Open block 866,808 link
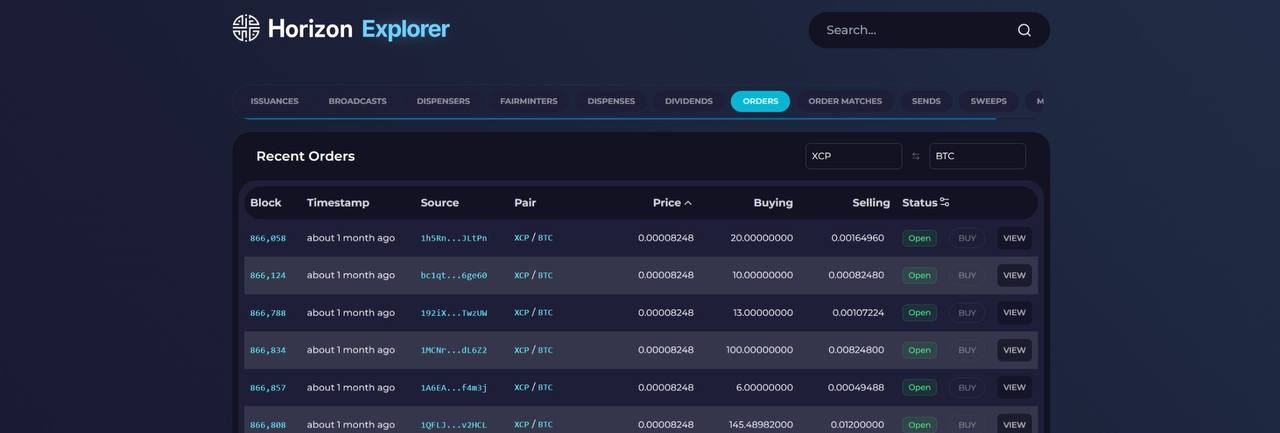The image size is (1280, 433). 268,425
